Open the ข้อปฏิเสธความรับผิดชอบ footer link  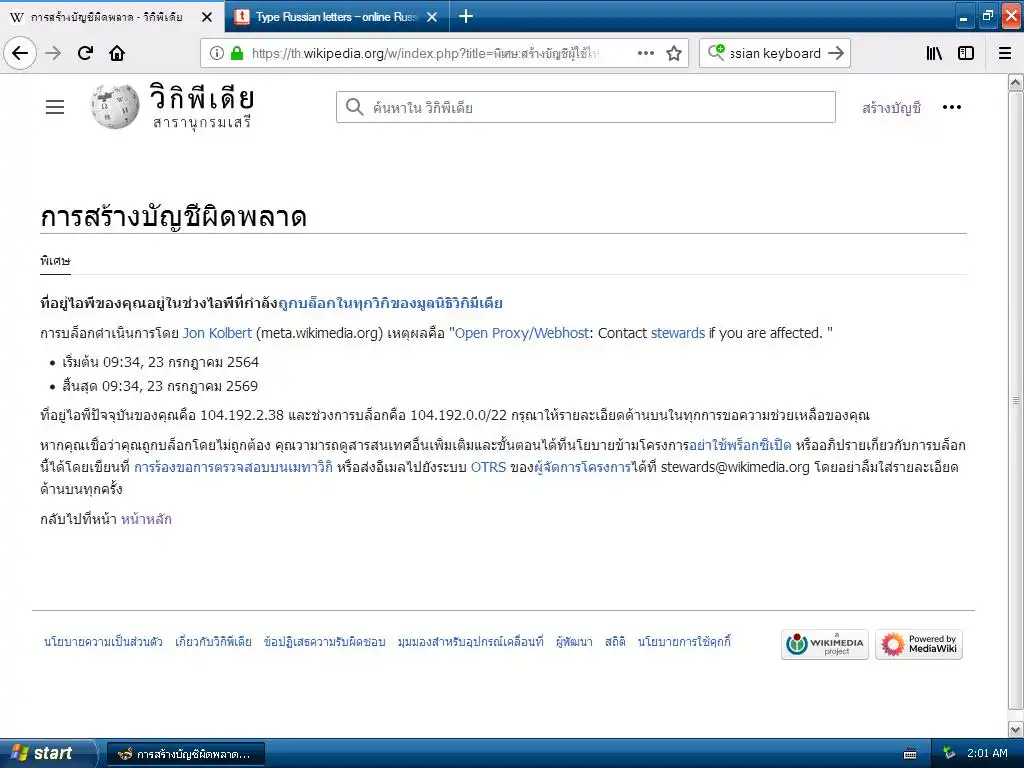(x=325, y=642)
